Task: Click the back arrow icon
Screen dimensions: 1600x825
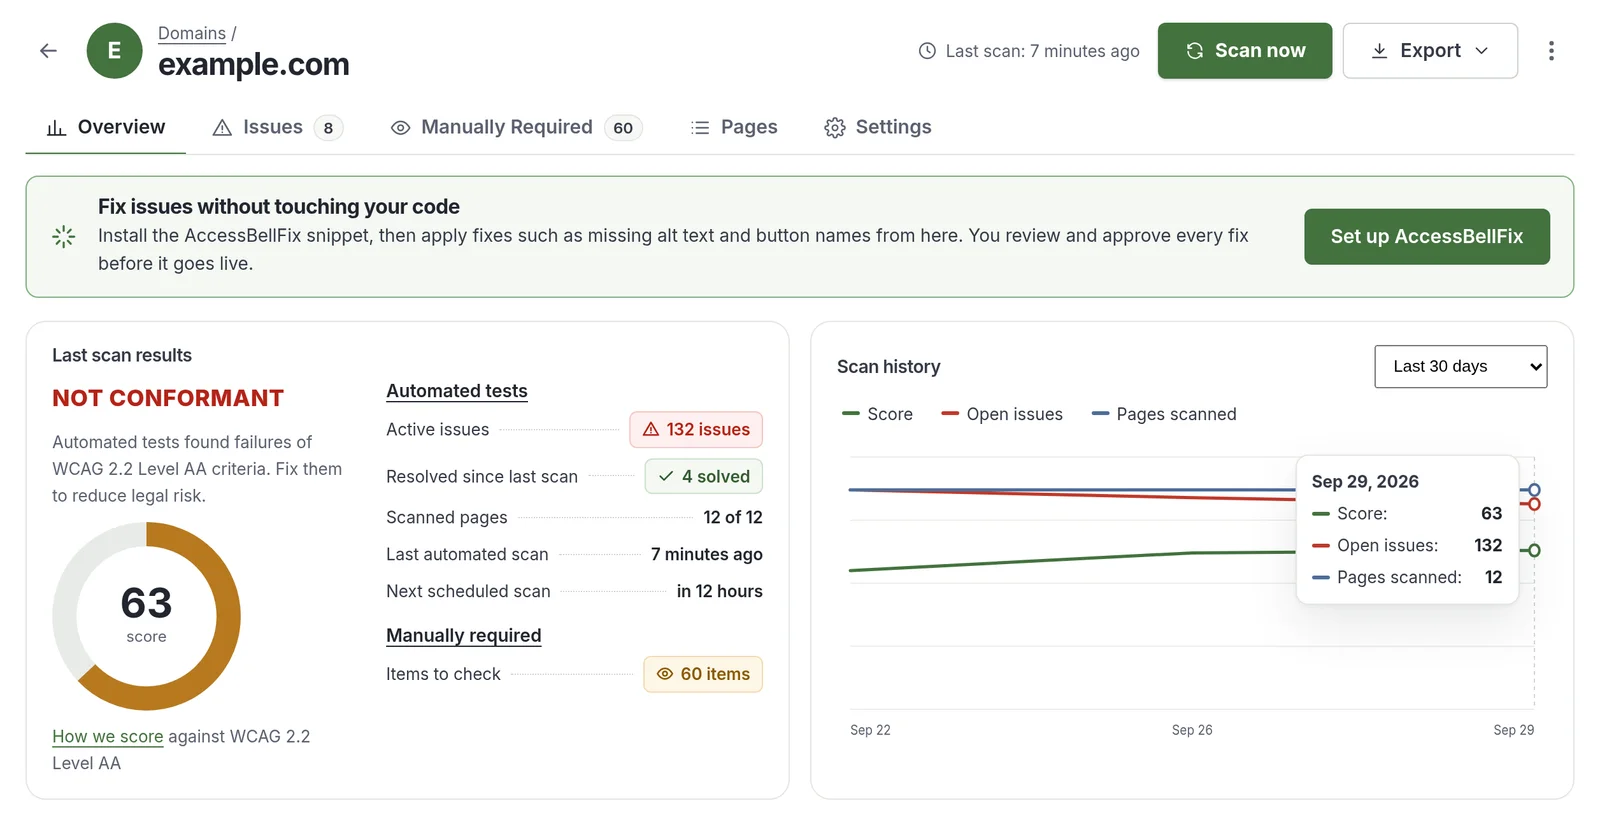Action: [48, 51]
